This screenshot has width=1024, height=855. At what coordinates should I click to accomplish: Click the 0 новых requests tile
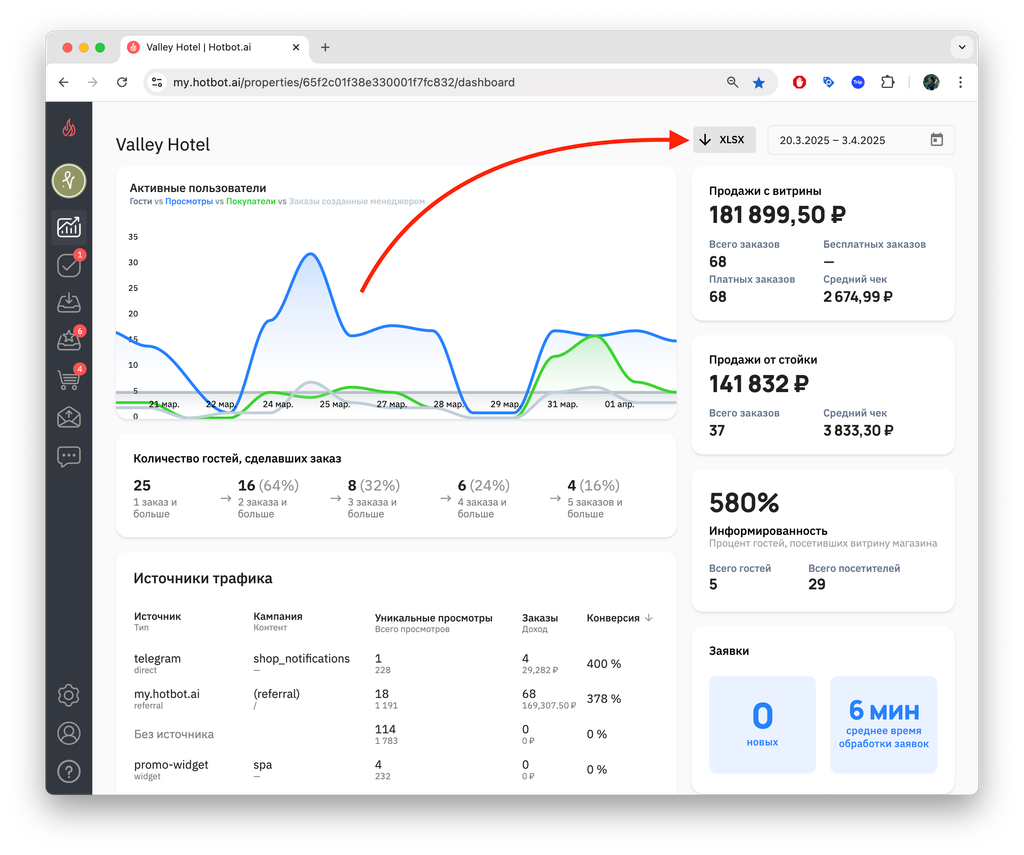[762, 724]
